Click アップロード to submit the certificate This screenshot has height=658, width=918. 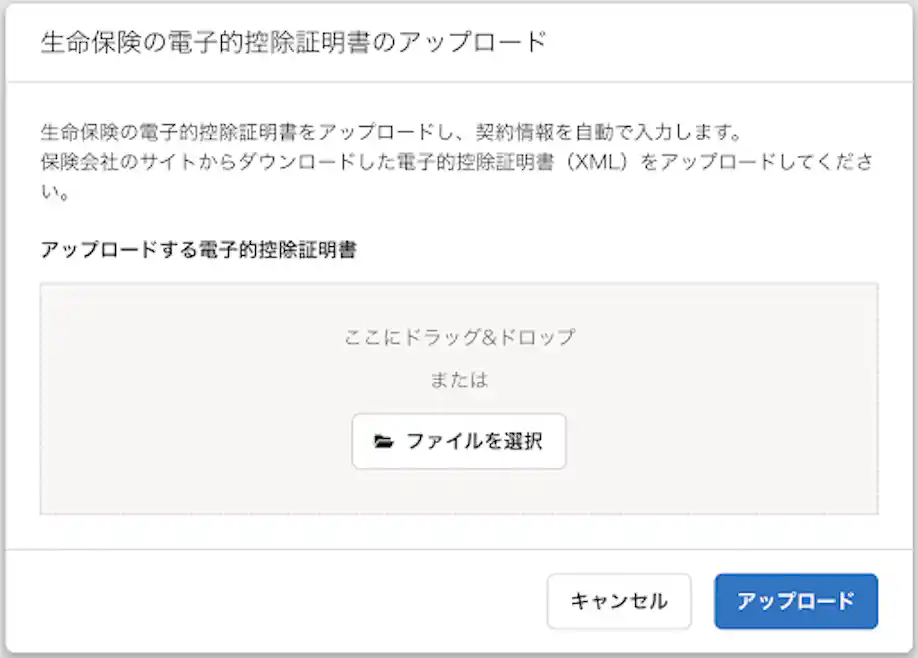coord(795,601)
